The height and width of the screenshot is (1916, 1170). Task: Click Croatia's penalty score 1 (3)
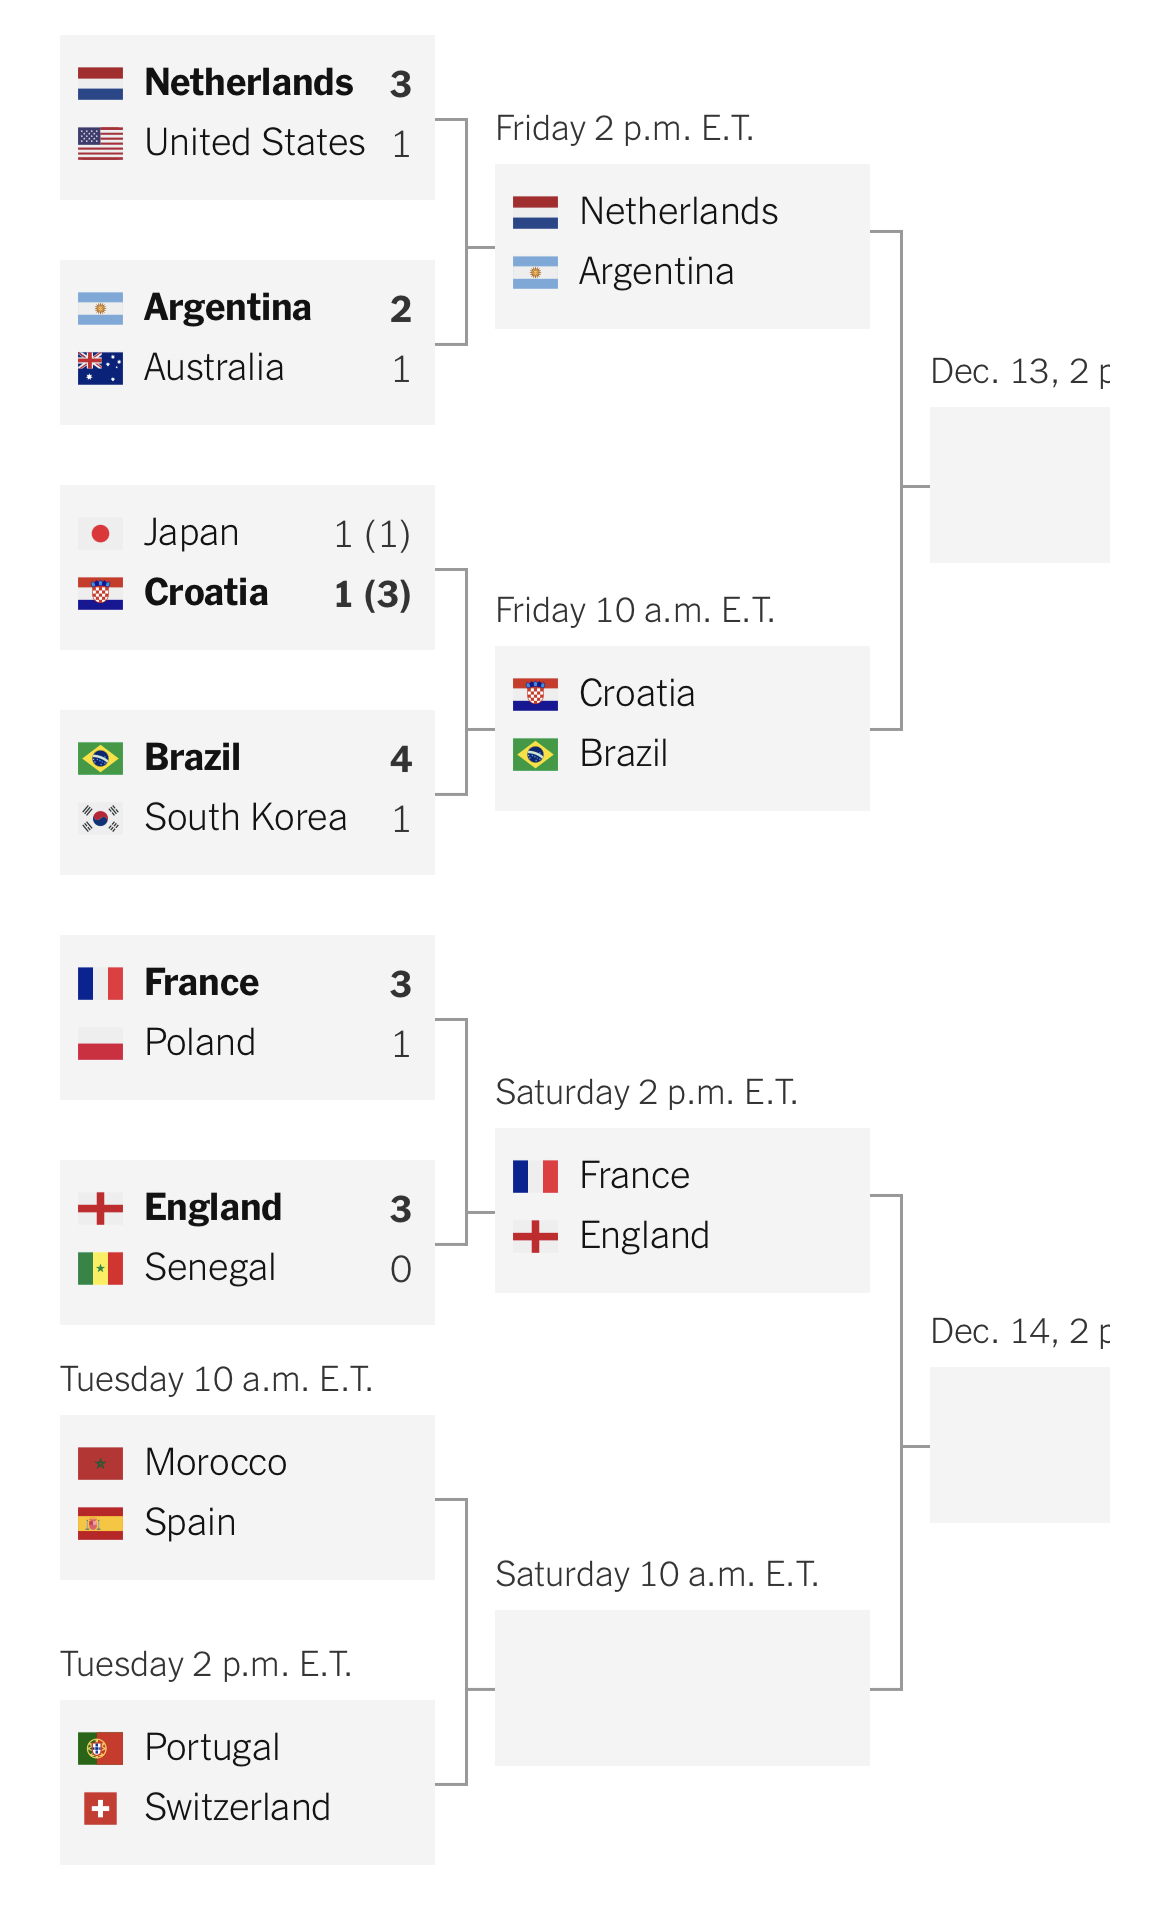click(x=372, y=594)
